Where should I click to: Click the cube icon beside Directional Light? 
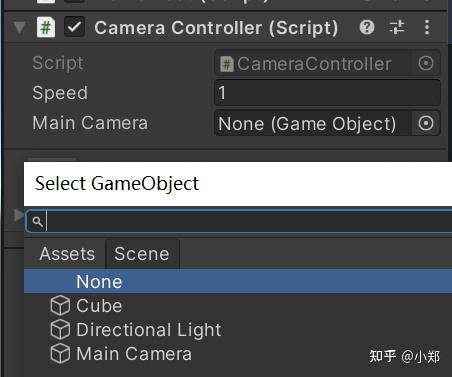60,329
